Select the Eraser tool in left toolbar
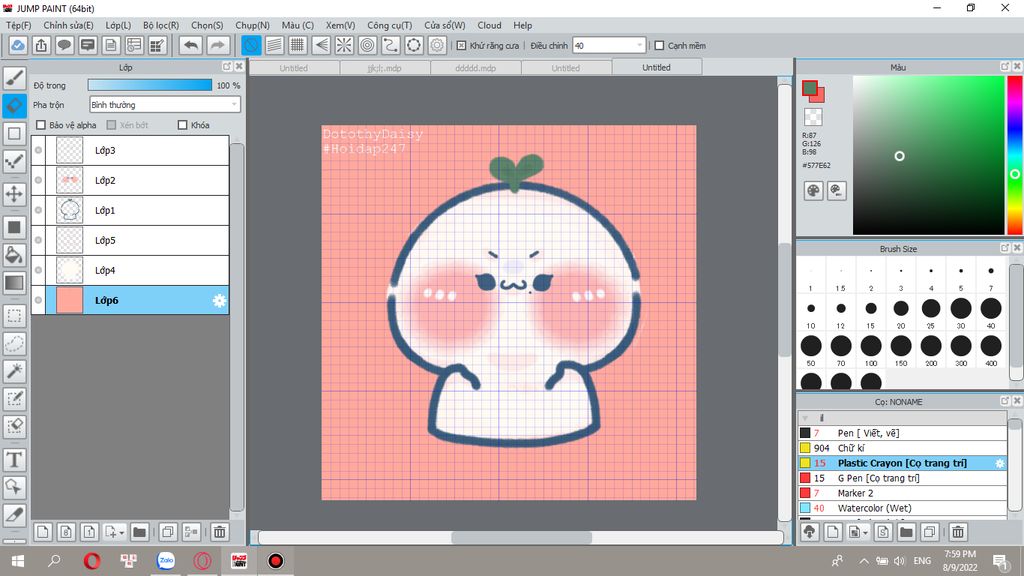 (14, 105)
